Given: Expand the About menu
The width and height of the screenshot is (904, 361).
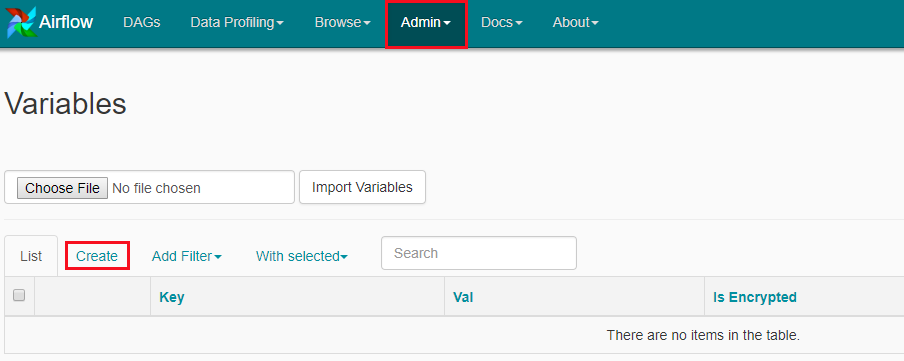Looking at the screenshot, I should pos(575,22).
